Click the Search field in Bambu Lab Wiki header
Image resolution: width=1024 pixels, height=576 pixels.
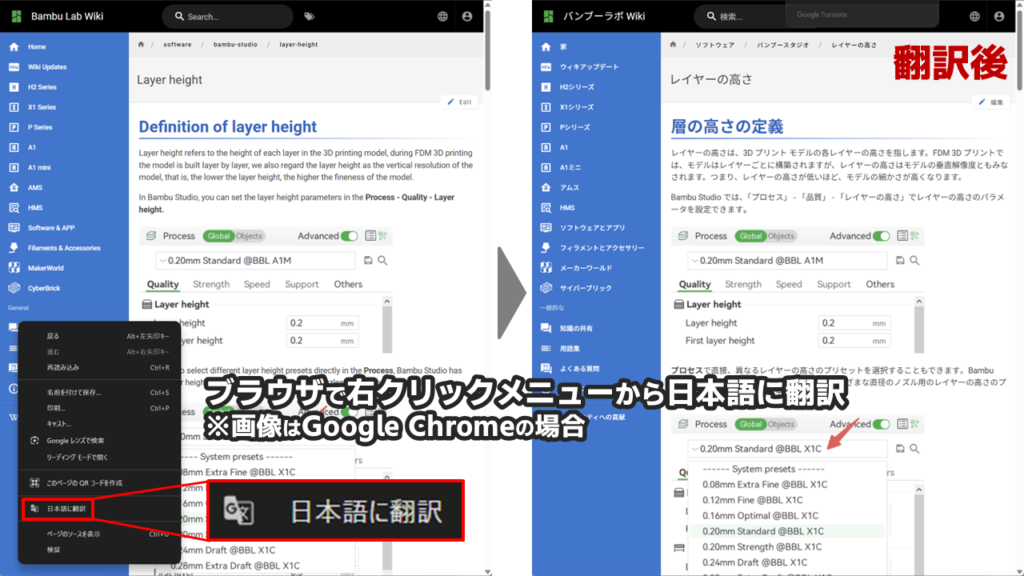click(230, 17)
